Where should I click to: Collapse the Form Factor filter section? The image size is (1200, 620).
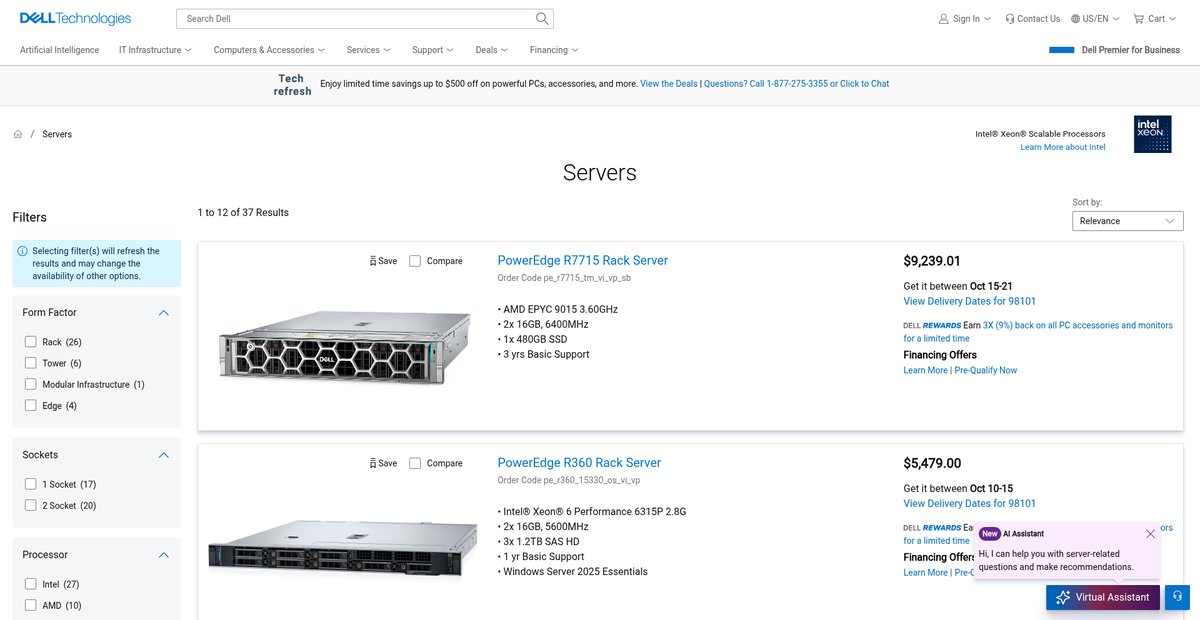pyautogui.click(x=164, y=313)
